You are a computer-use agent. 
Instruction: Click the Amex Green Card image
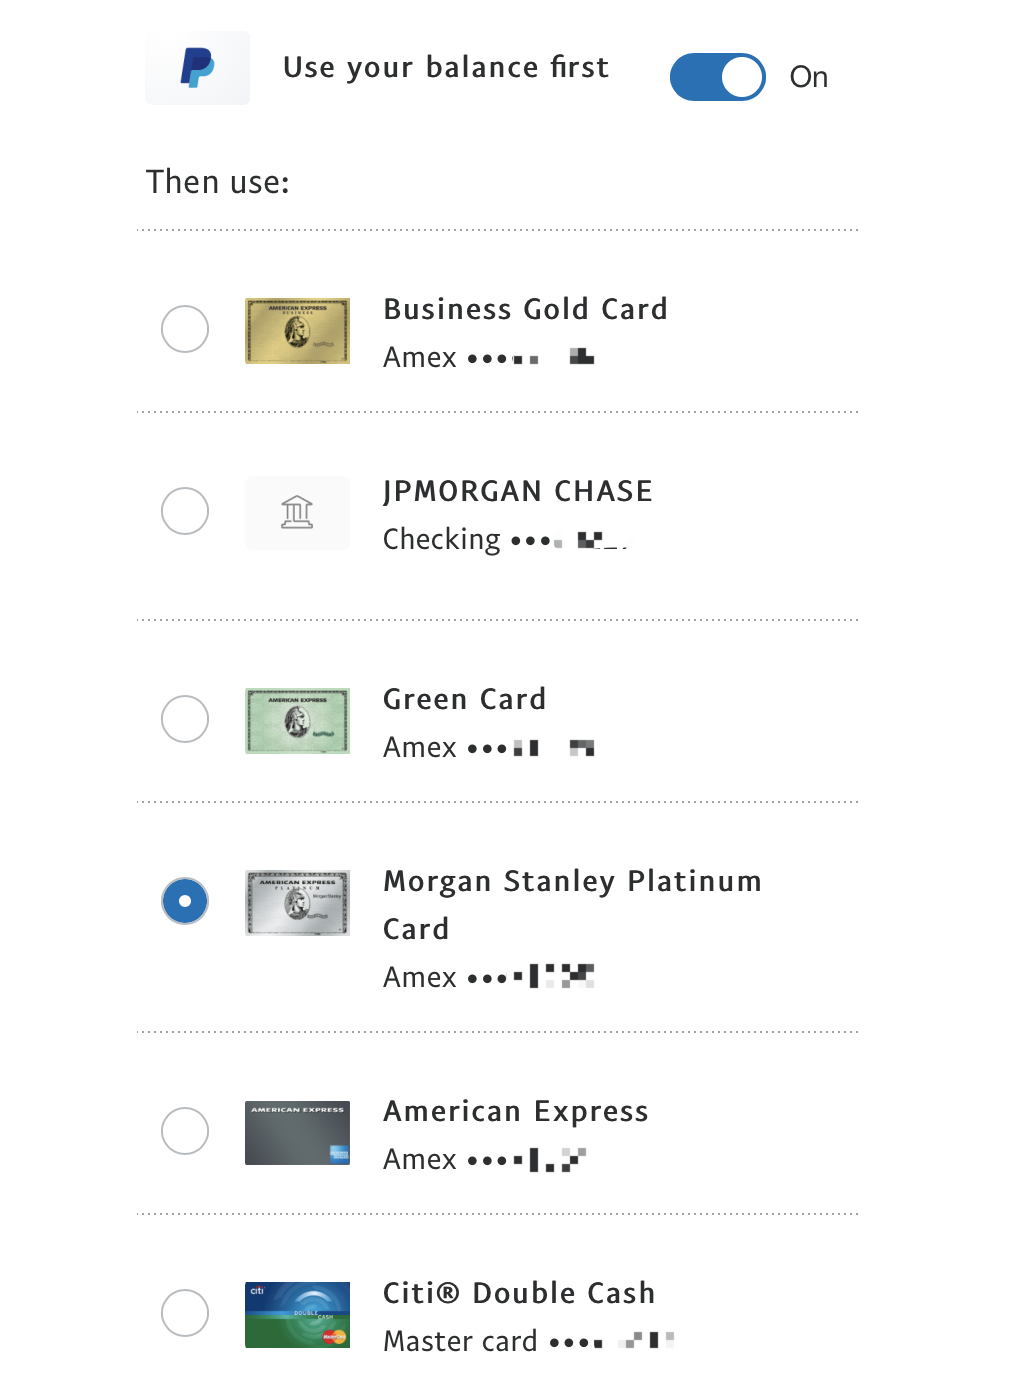coord(297,721)
